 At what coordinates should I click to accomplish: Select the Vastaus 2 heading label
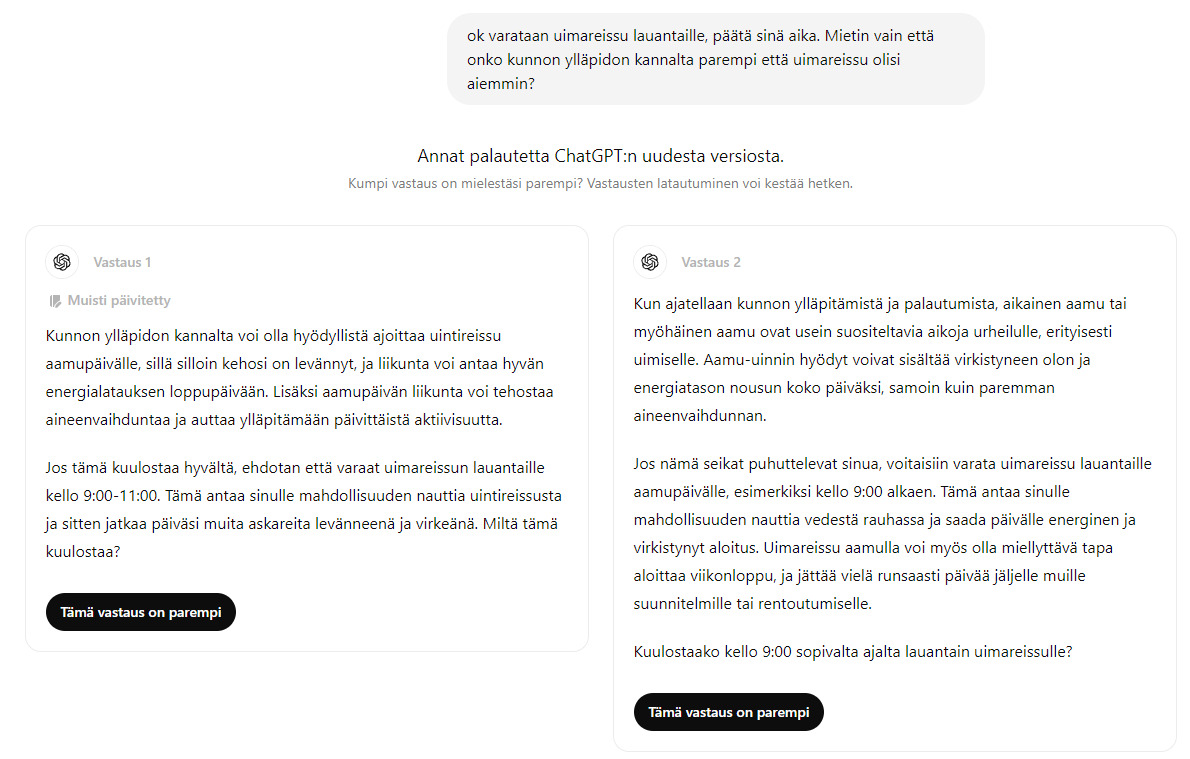711,263
